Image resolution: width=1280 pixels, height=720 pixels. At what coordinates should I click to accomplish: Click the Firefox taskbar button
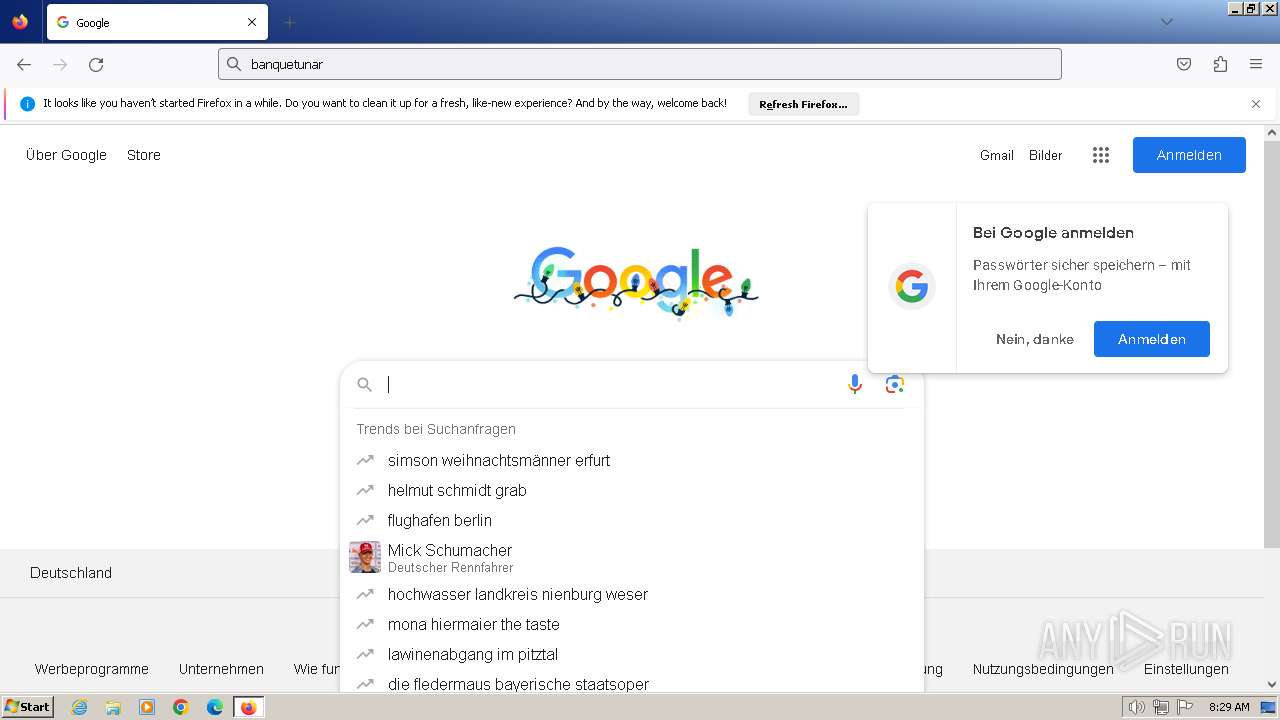pyautogui.click(x=249, y=707)
